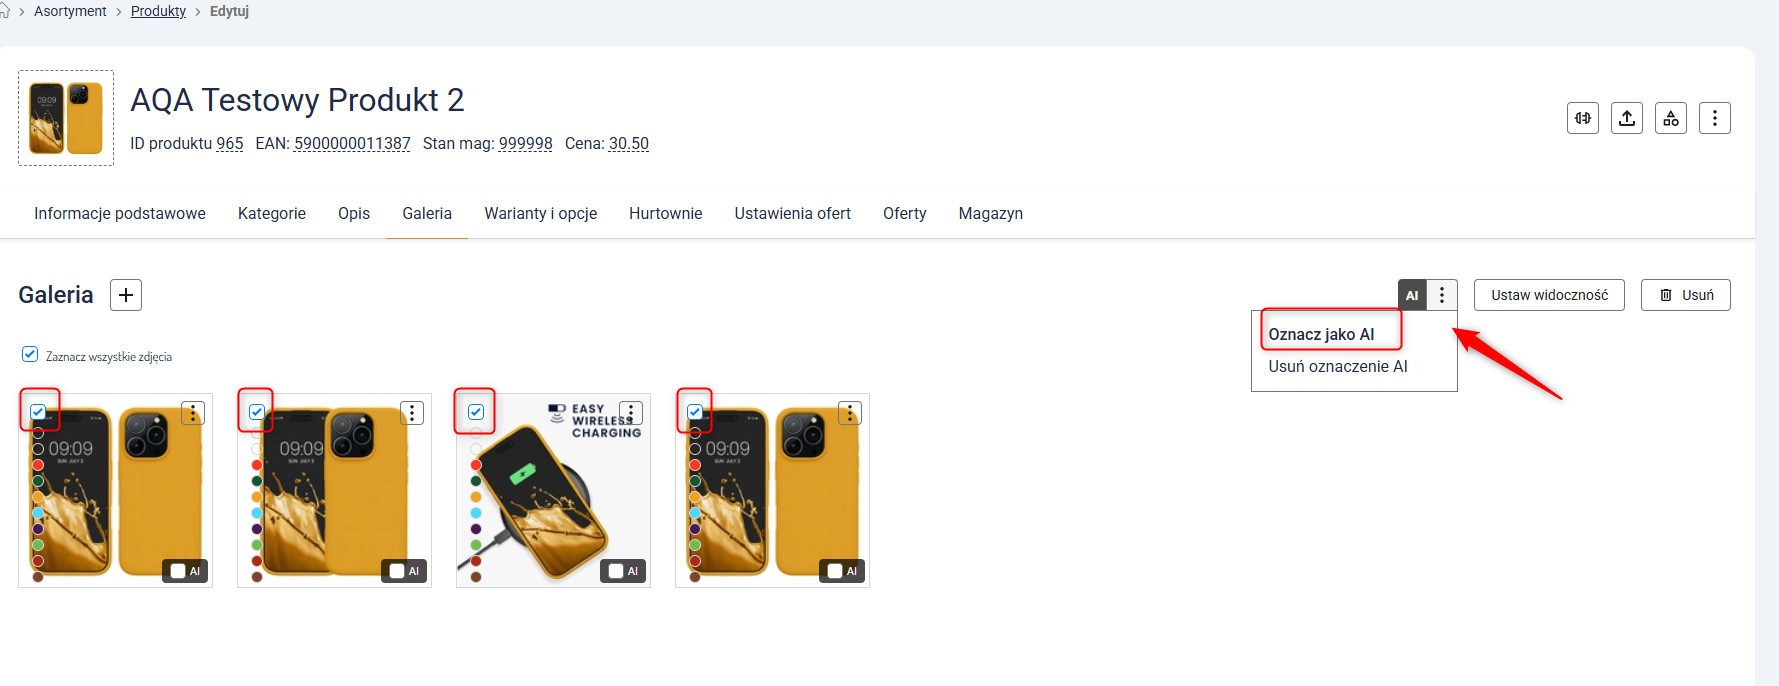
Task: Open the shapes category icon in header
Action: (1671, 118)
